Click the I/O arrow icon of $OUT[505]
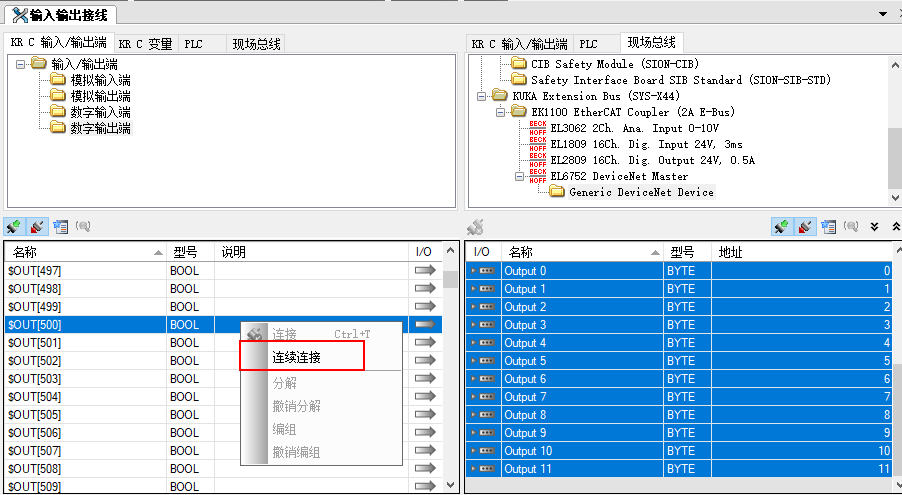902x495 pixels. 425,415
